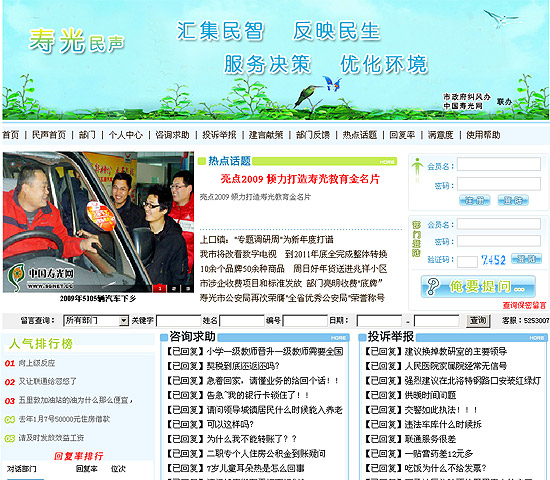Open news 上口镇 专题调研周 link

267,240
